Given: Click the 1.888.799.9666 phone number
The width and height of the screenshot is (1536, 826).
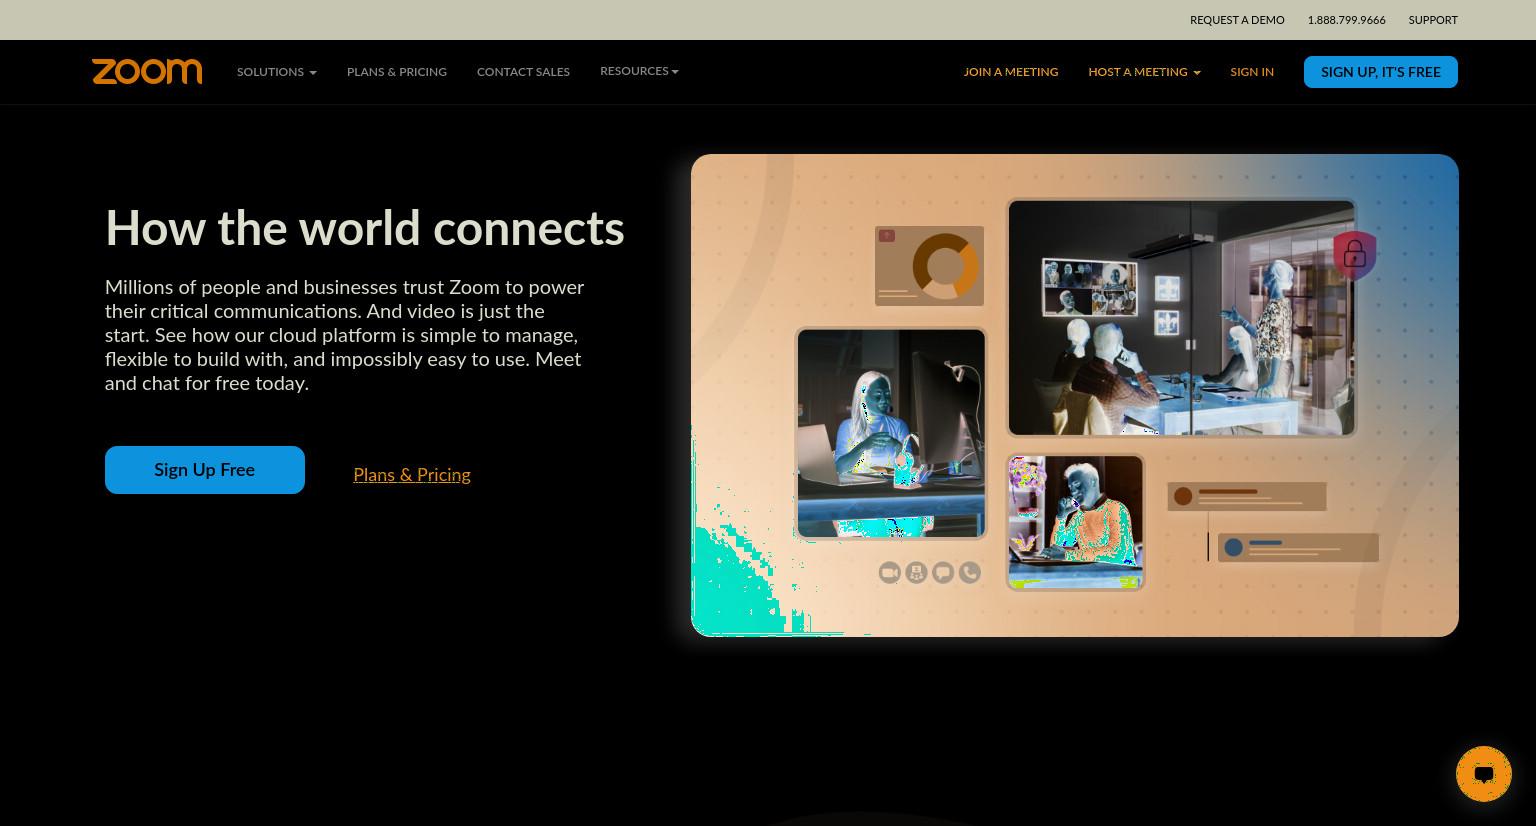Looking at the screenshot, I should pos(1346,20).
